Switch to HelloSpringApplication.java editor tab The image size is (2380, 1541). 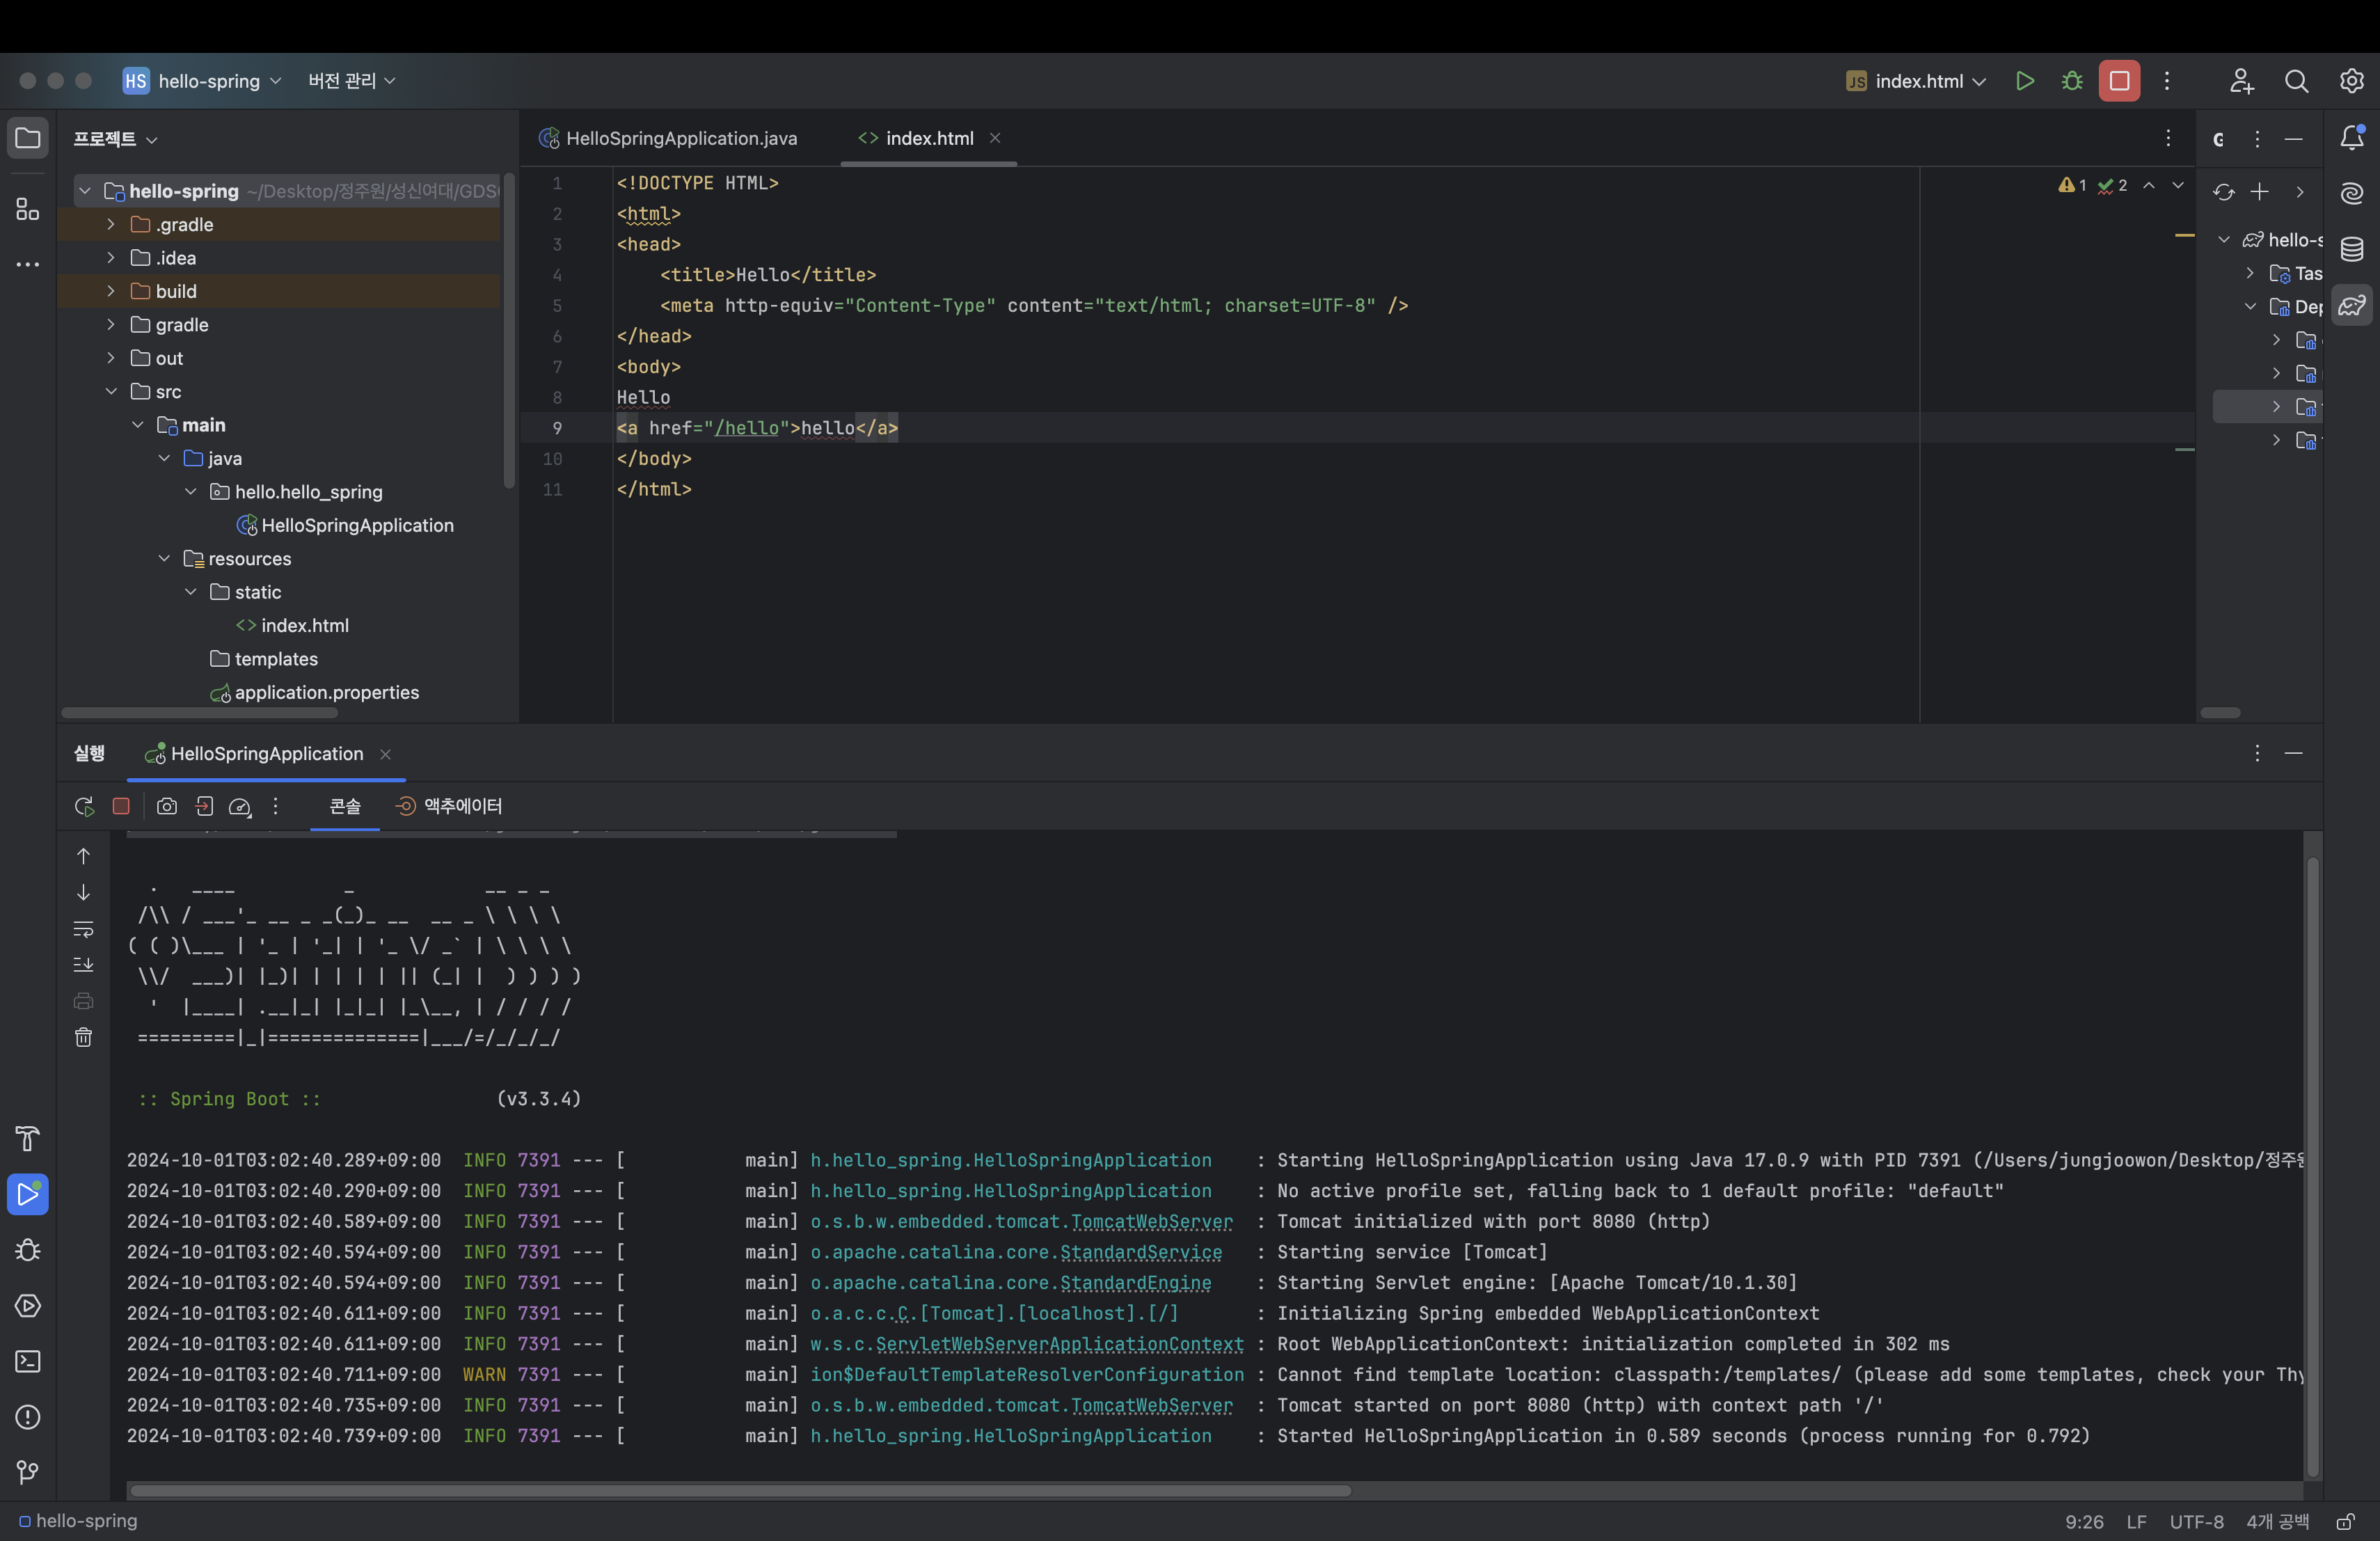pyautogui.click(x=668, y=138)
